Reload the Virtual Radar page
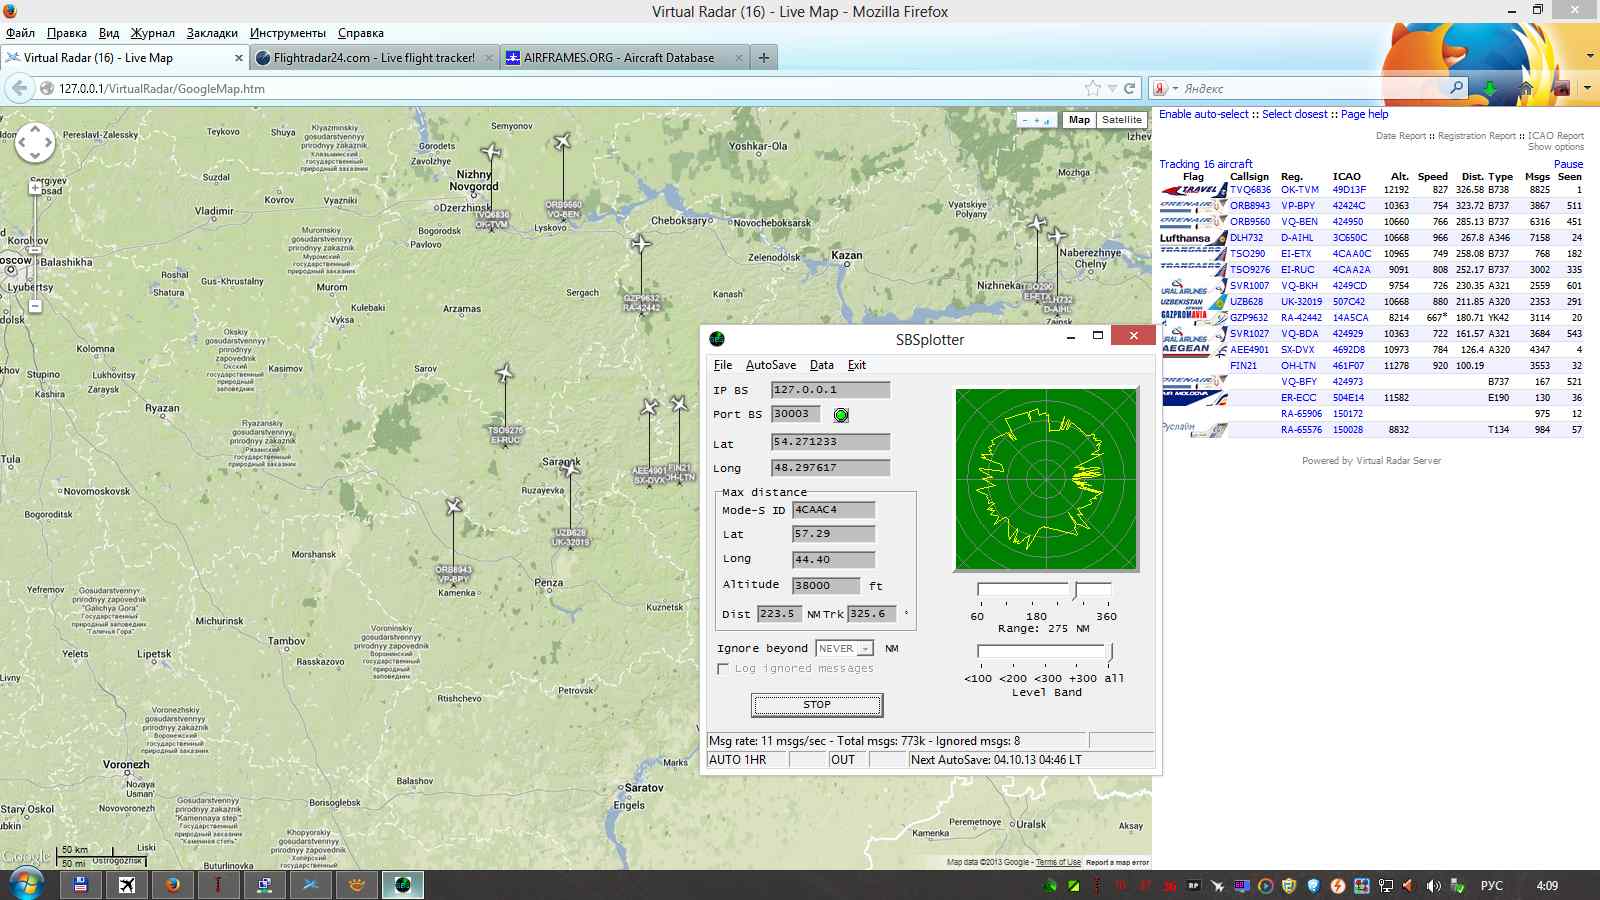Image resolution: width=1600 pixels, height=900 pixels. click(x=1130, y=88)
